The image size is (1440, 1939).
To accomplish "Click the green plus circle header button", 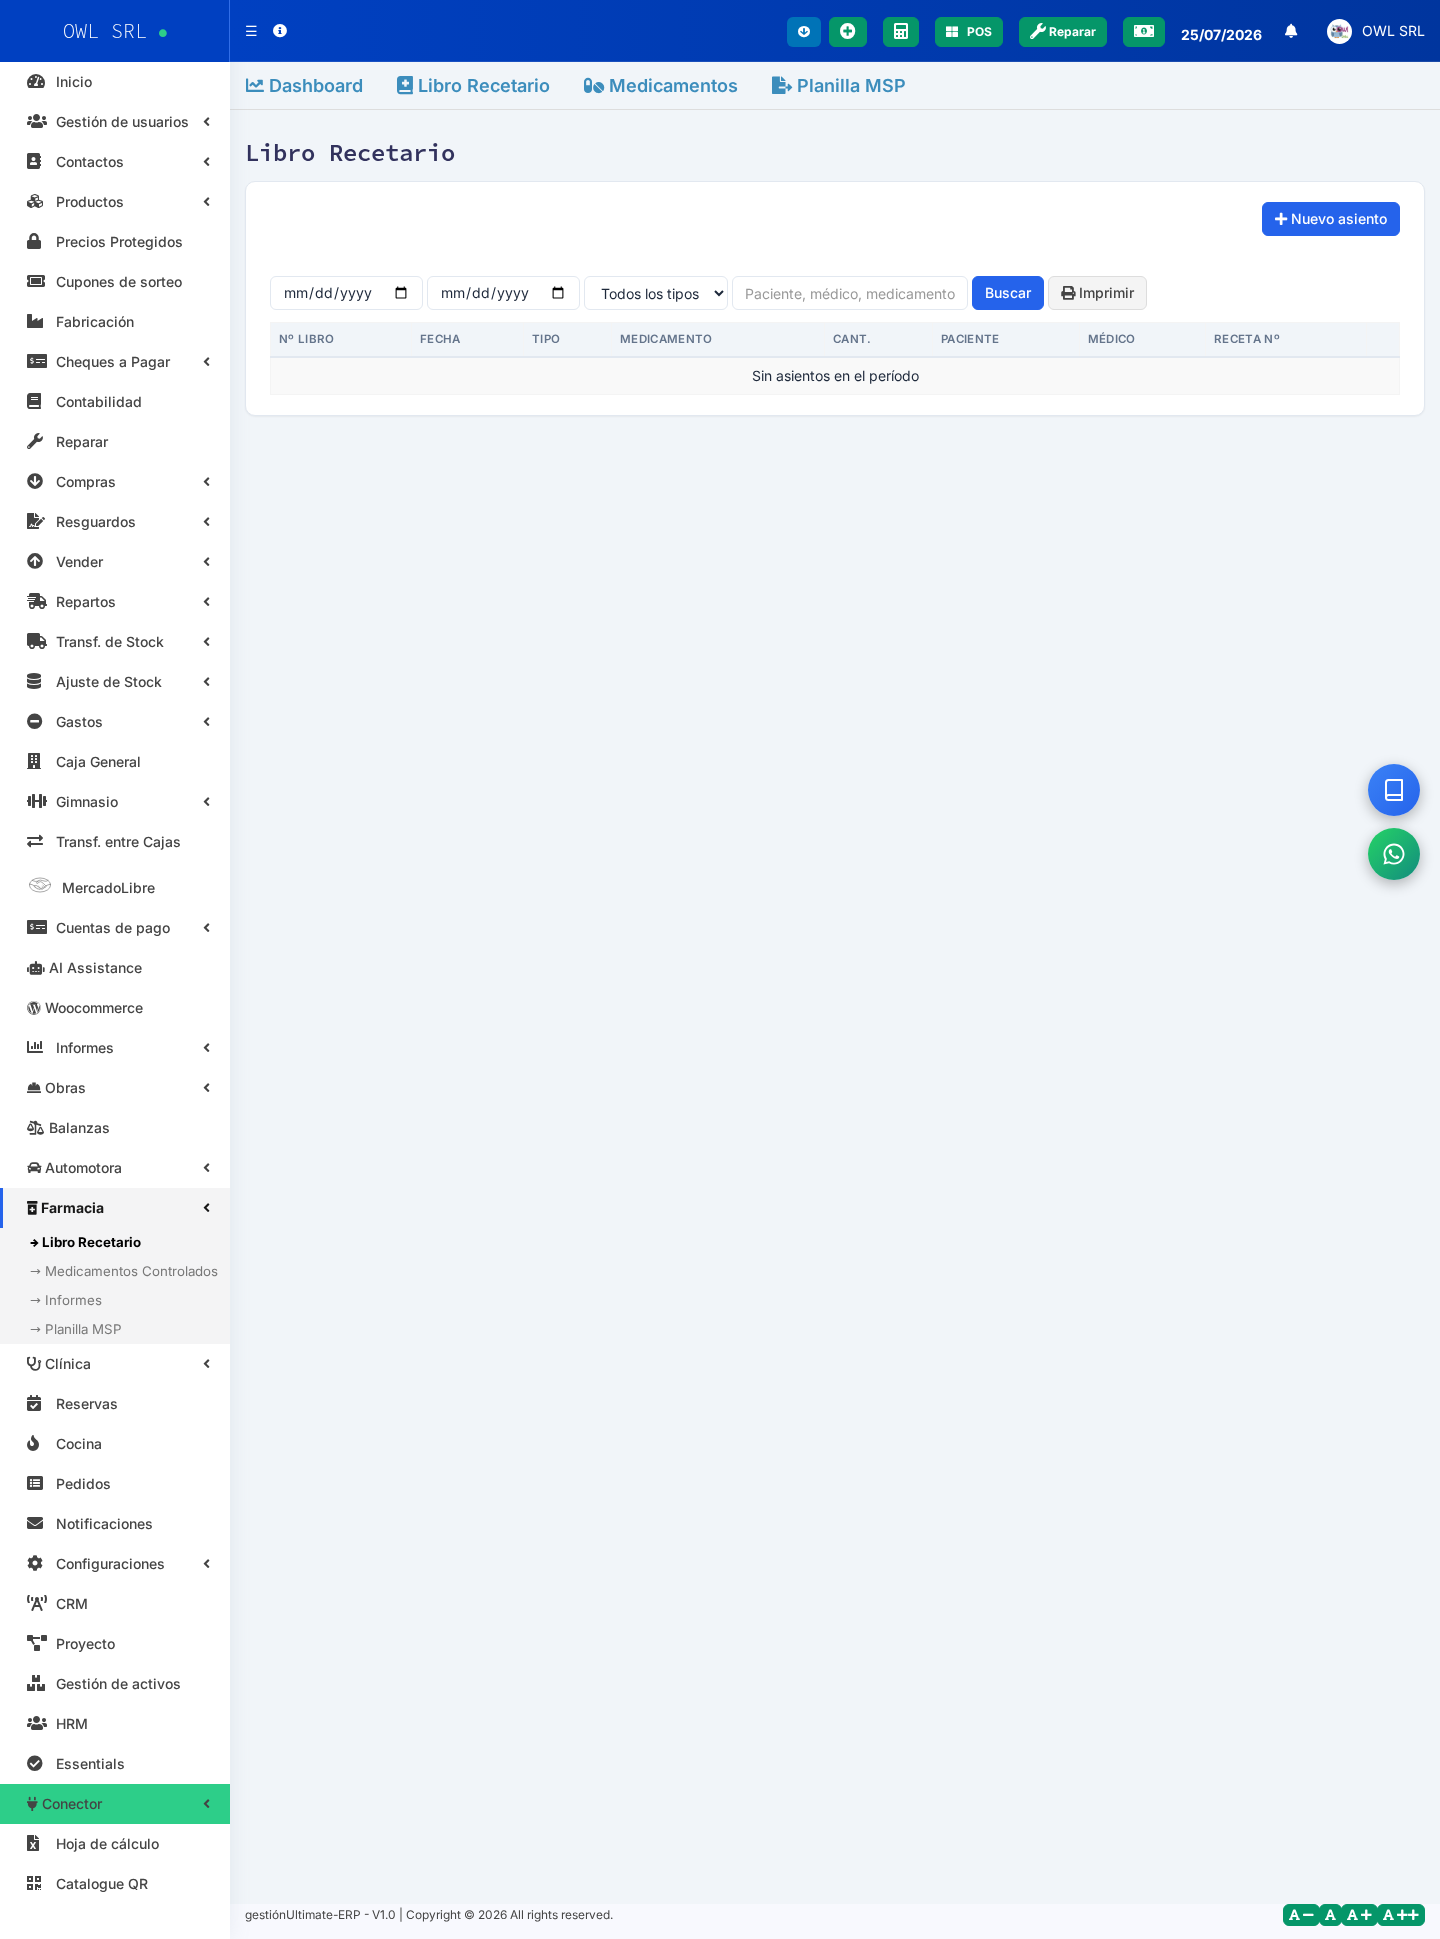I will [847, 32].
